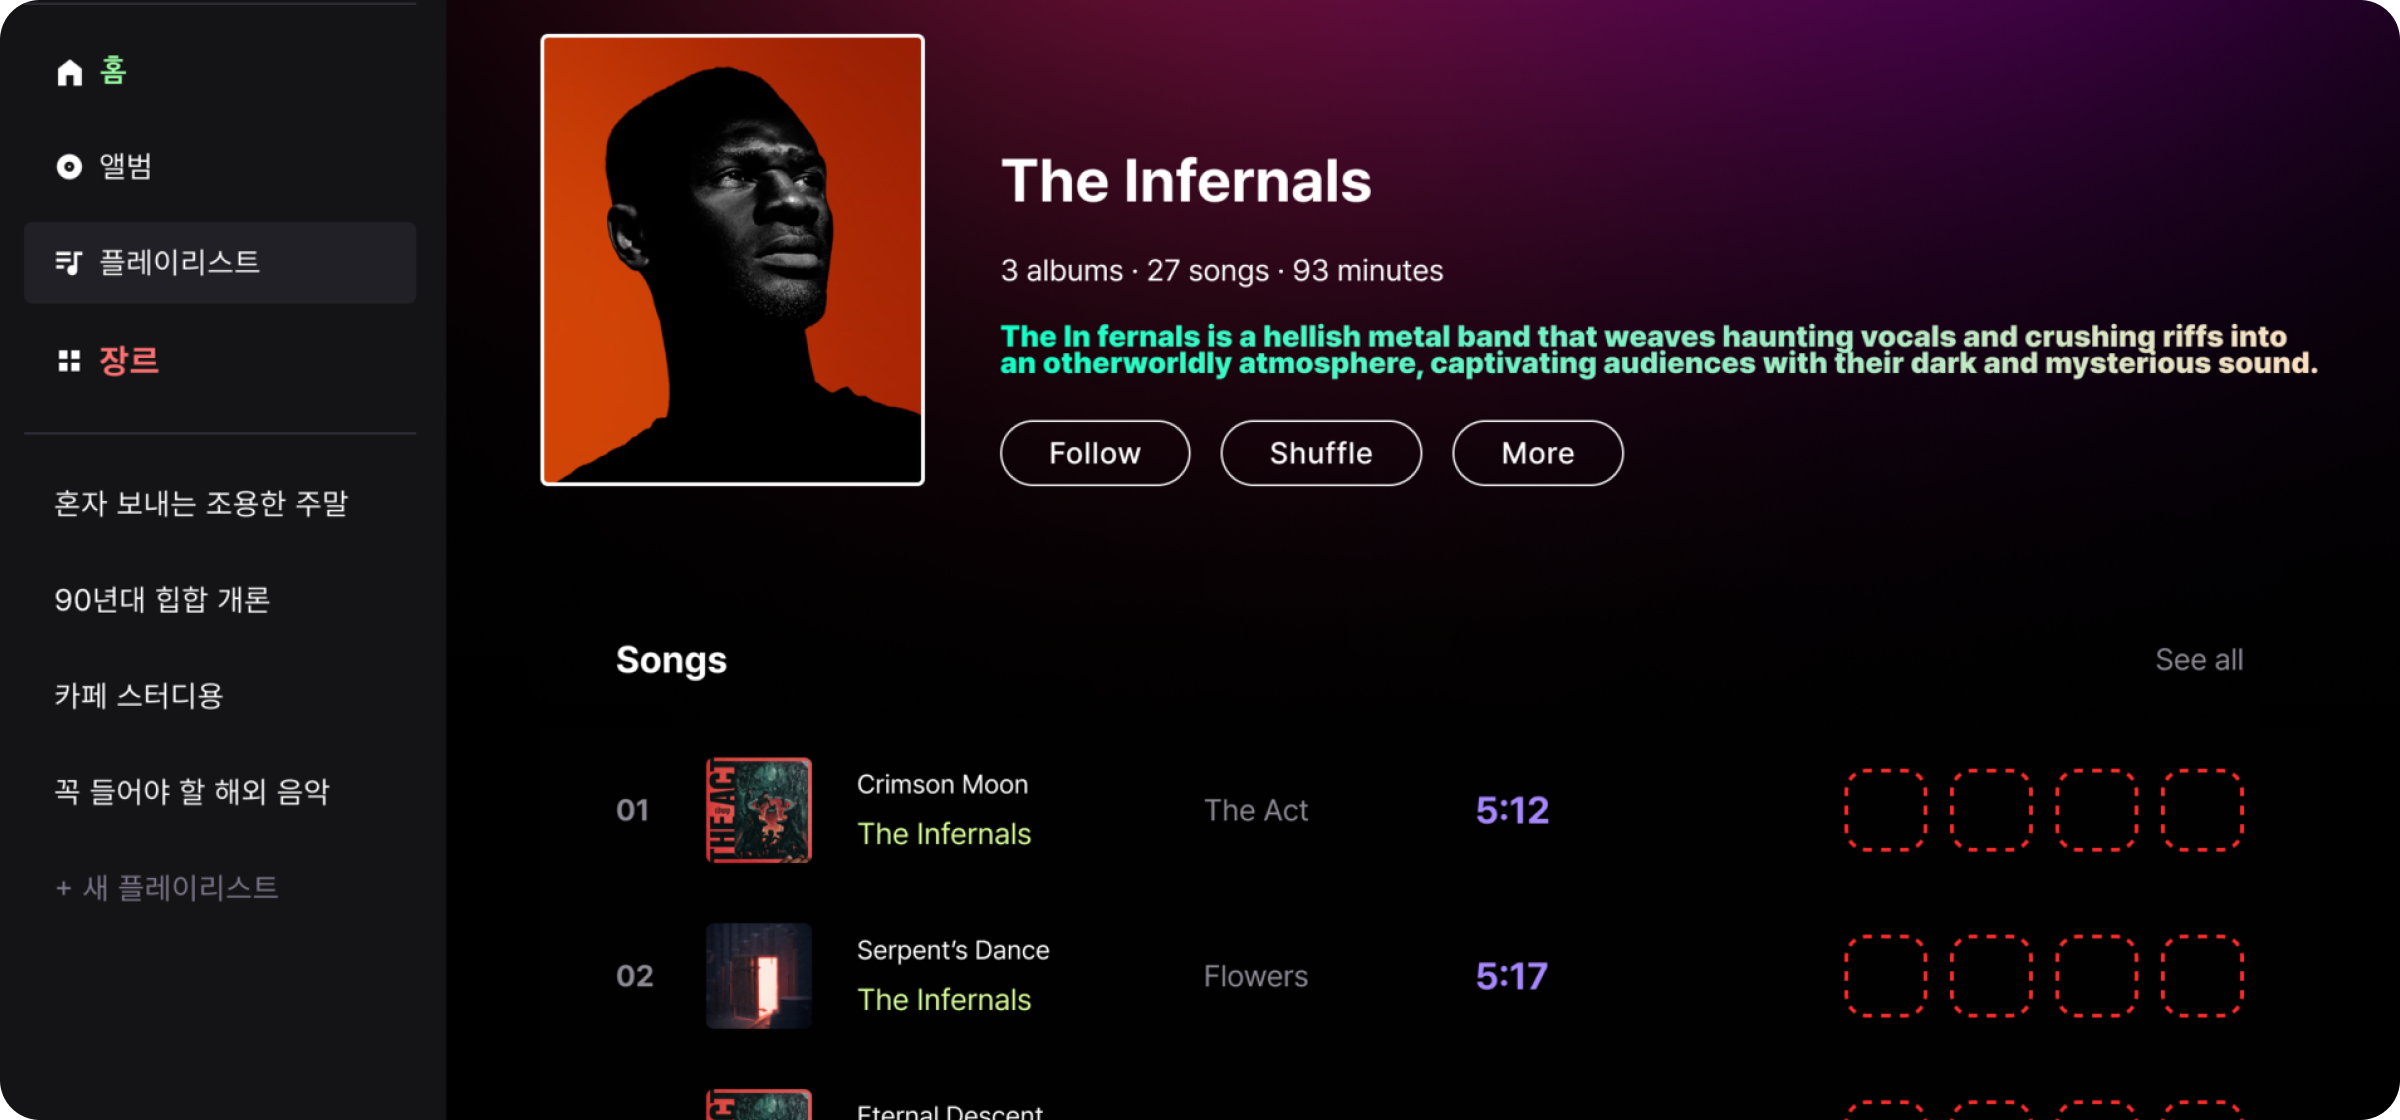Open the 꼭 들어야 할 해외 음악 playlist

click(192, 791)
